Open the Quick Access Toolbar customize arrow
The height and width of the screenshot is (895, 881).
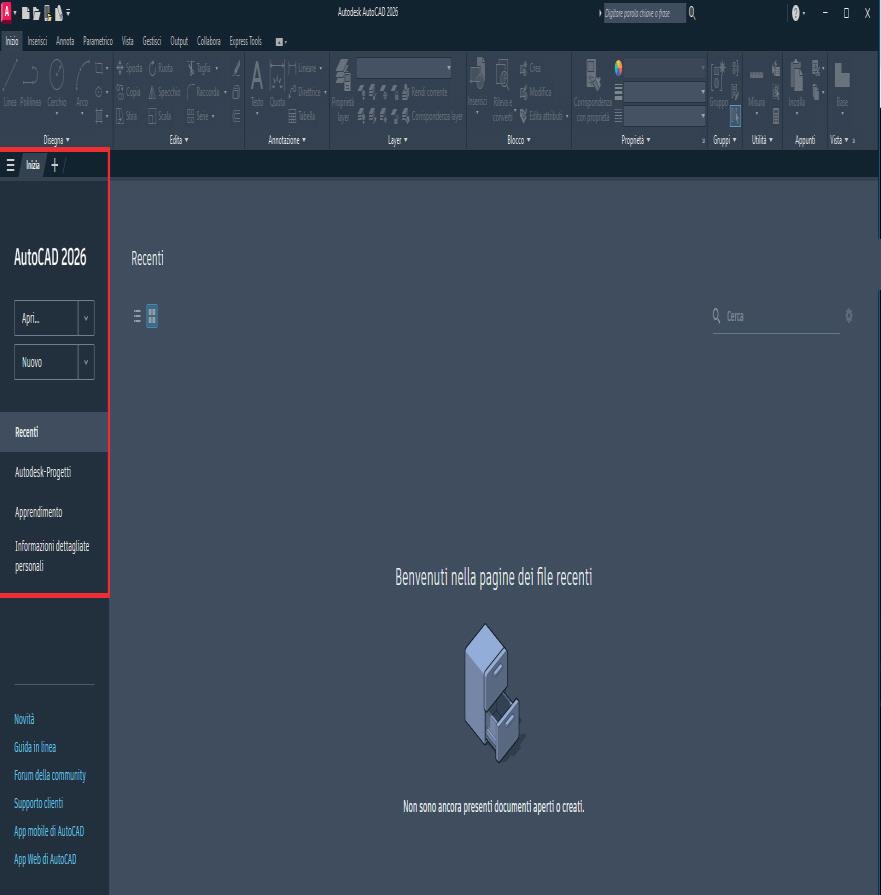(x=68, y=13)
